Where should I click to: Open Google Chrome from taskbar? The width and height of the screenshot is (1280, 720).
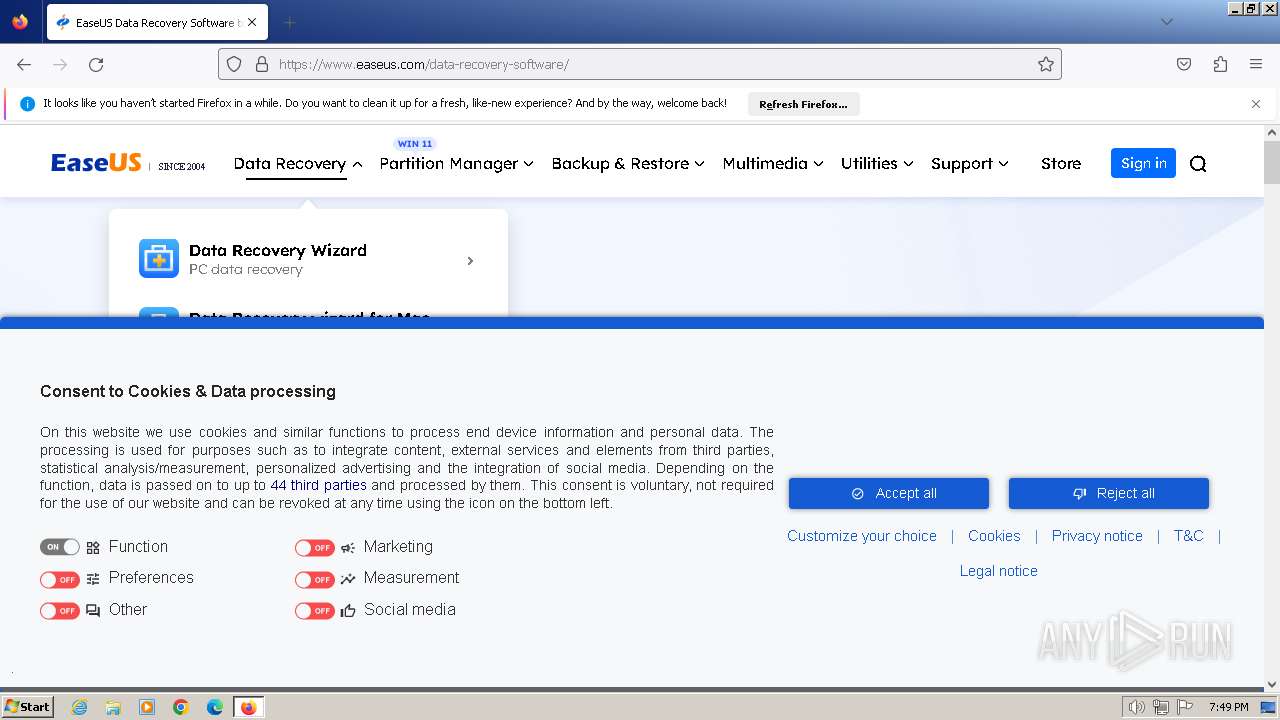(x=181, y=707)
